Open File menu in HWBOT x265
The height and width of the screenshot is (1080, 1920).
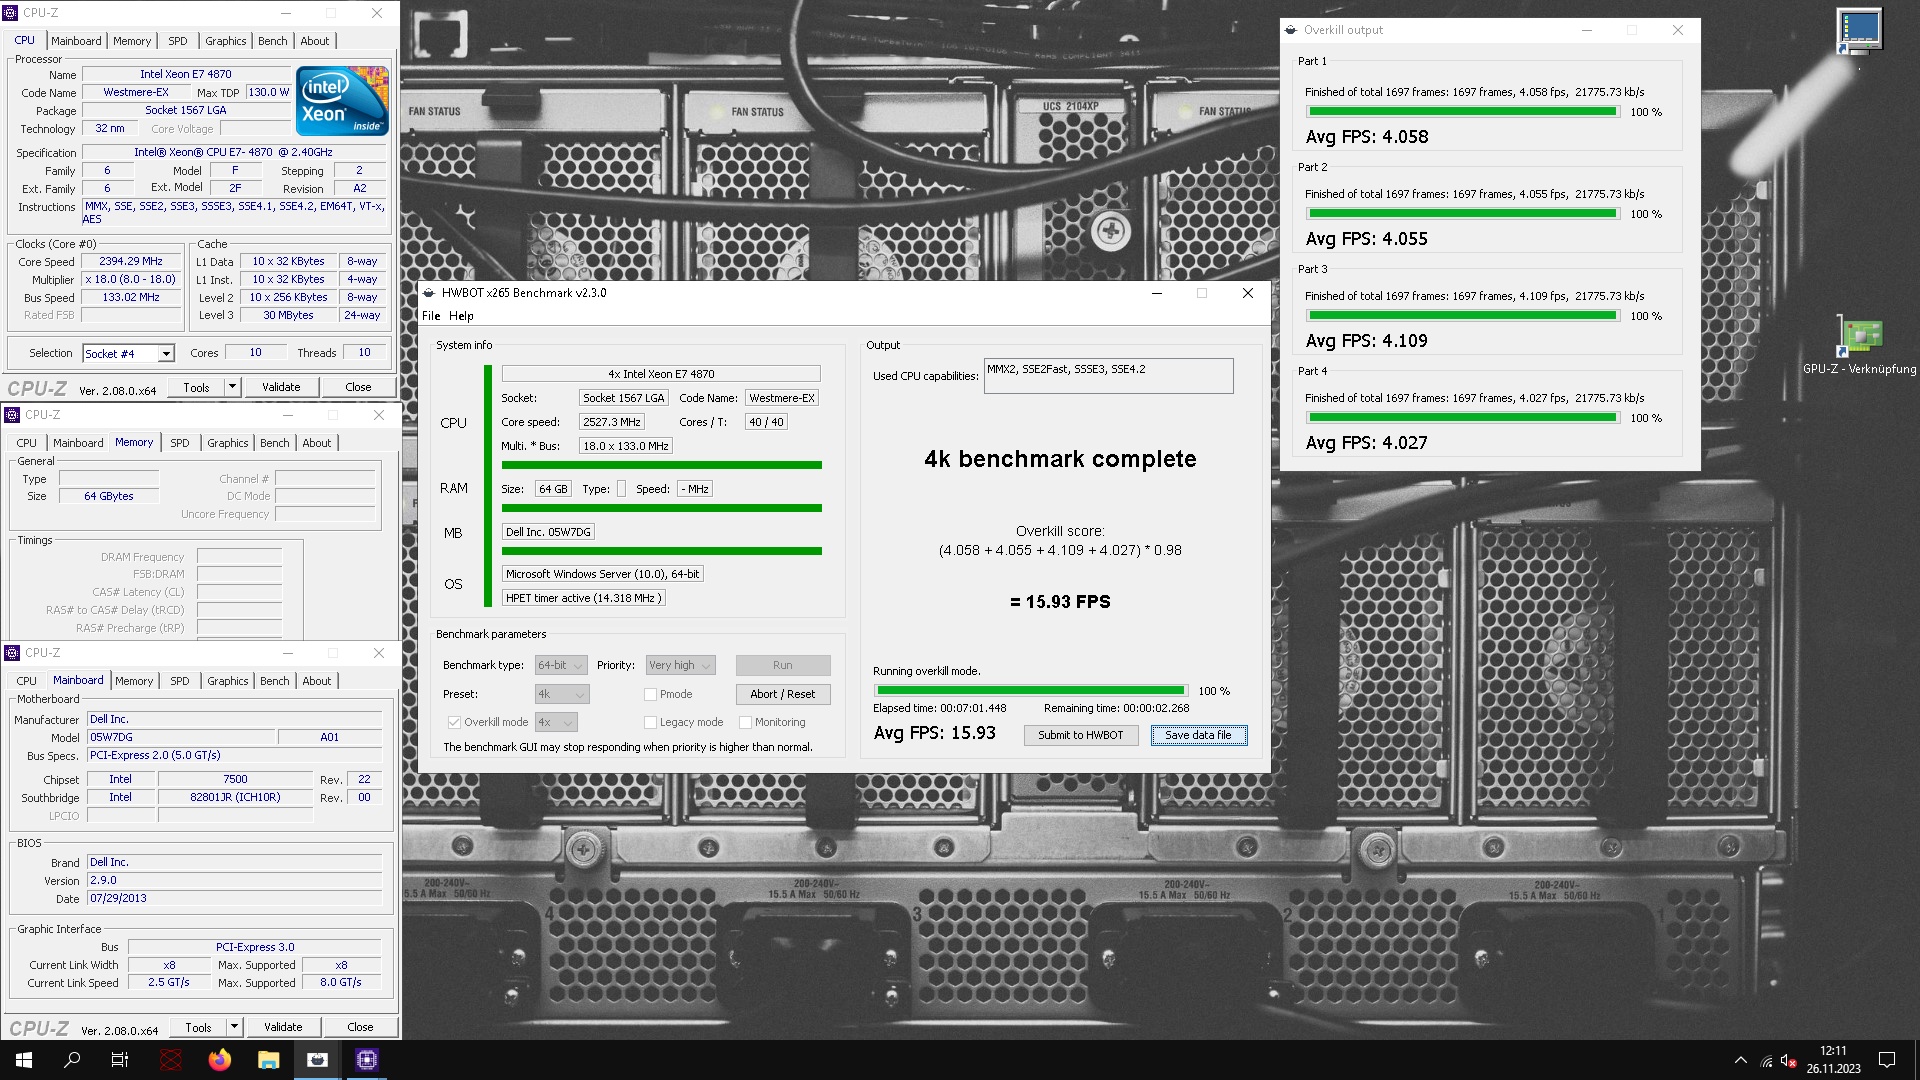[431, 316]
